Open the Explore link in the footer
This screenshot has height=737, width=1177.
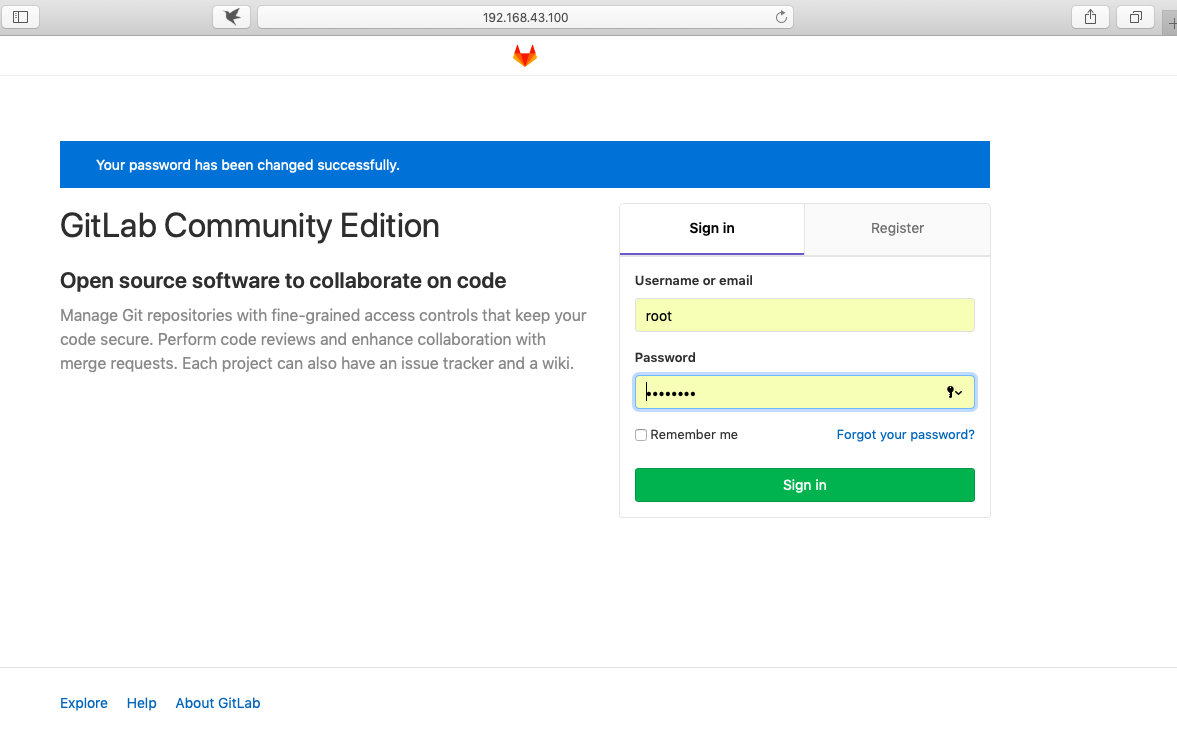[84, 703]
